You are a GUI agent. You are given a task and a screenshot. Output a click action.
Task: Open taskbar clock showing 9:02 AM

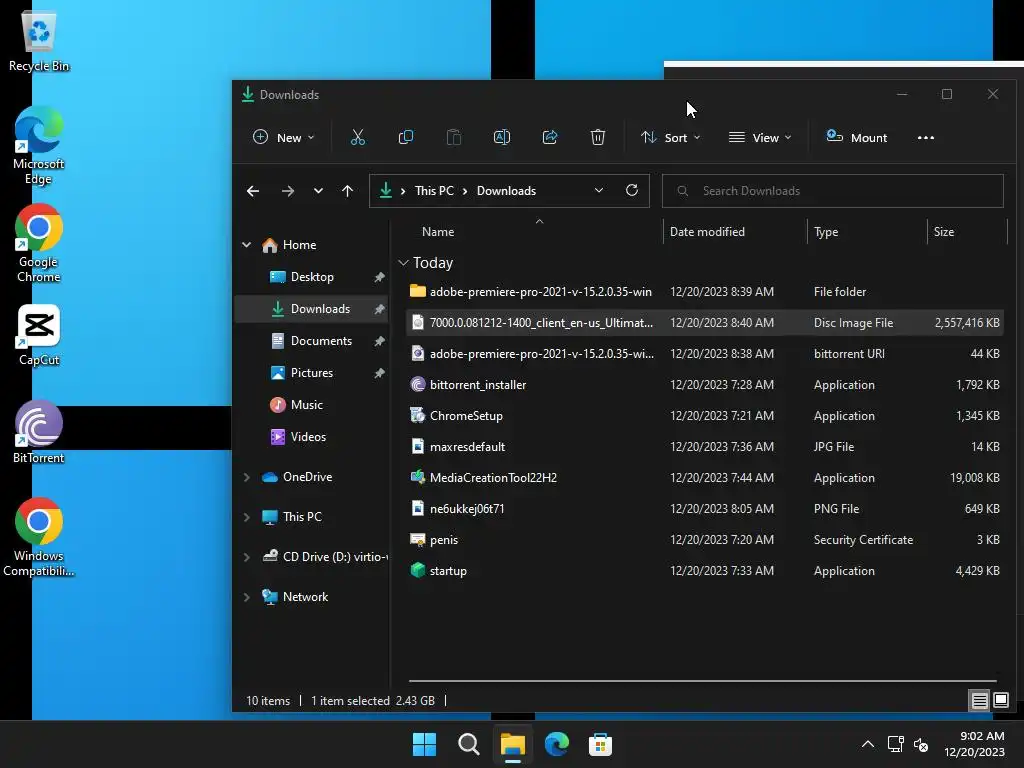click(974, 744)
